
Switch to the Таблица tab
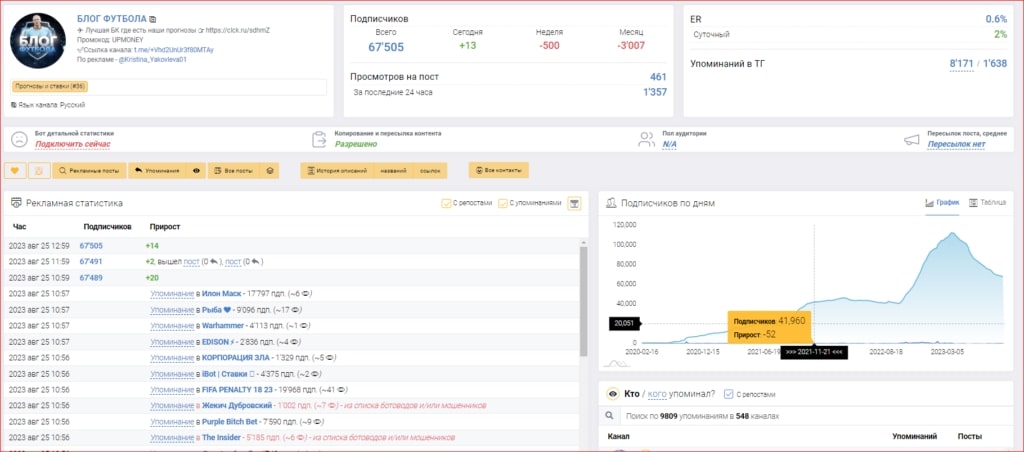point(987,202)
